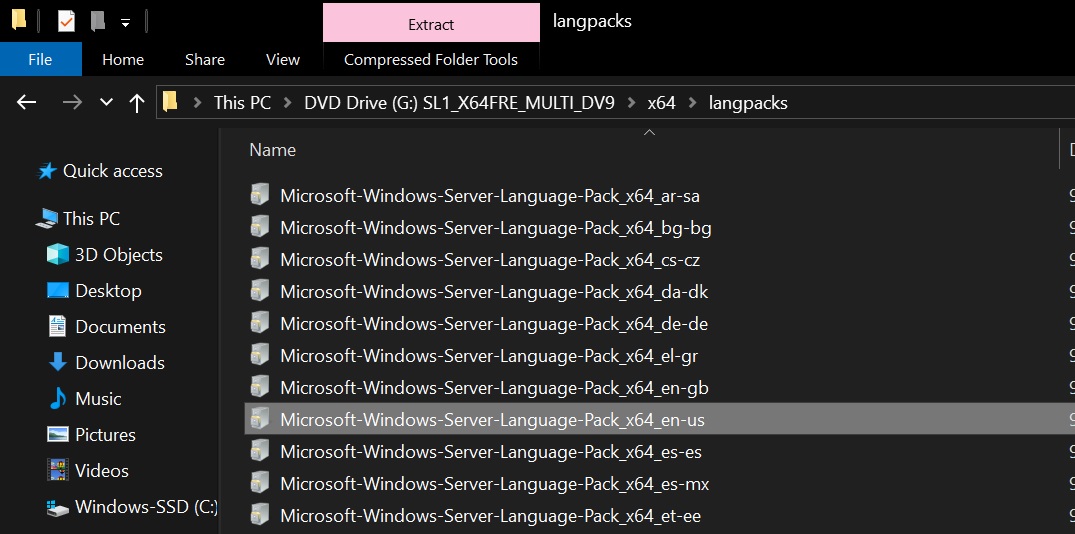1075x534 pixels.
Task: Click the 3D Objects cube icon
Action: 58,255
